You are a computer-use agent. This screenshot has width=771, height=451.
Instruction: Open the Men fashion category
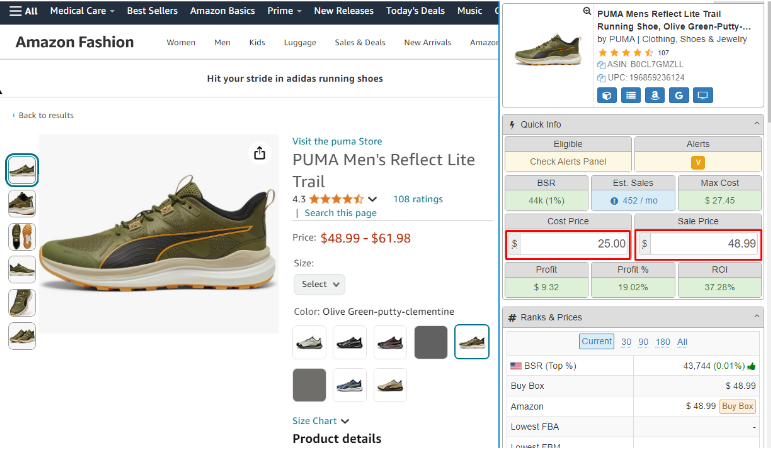222,42
